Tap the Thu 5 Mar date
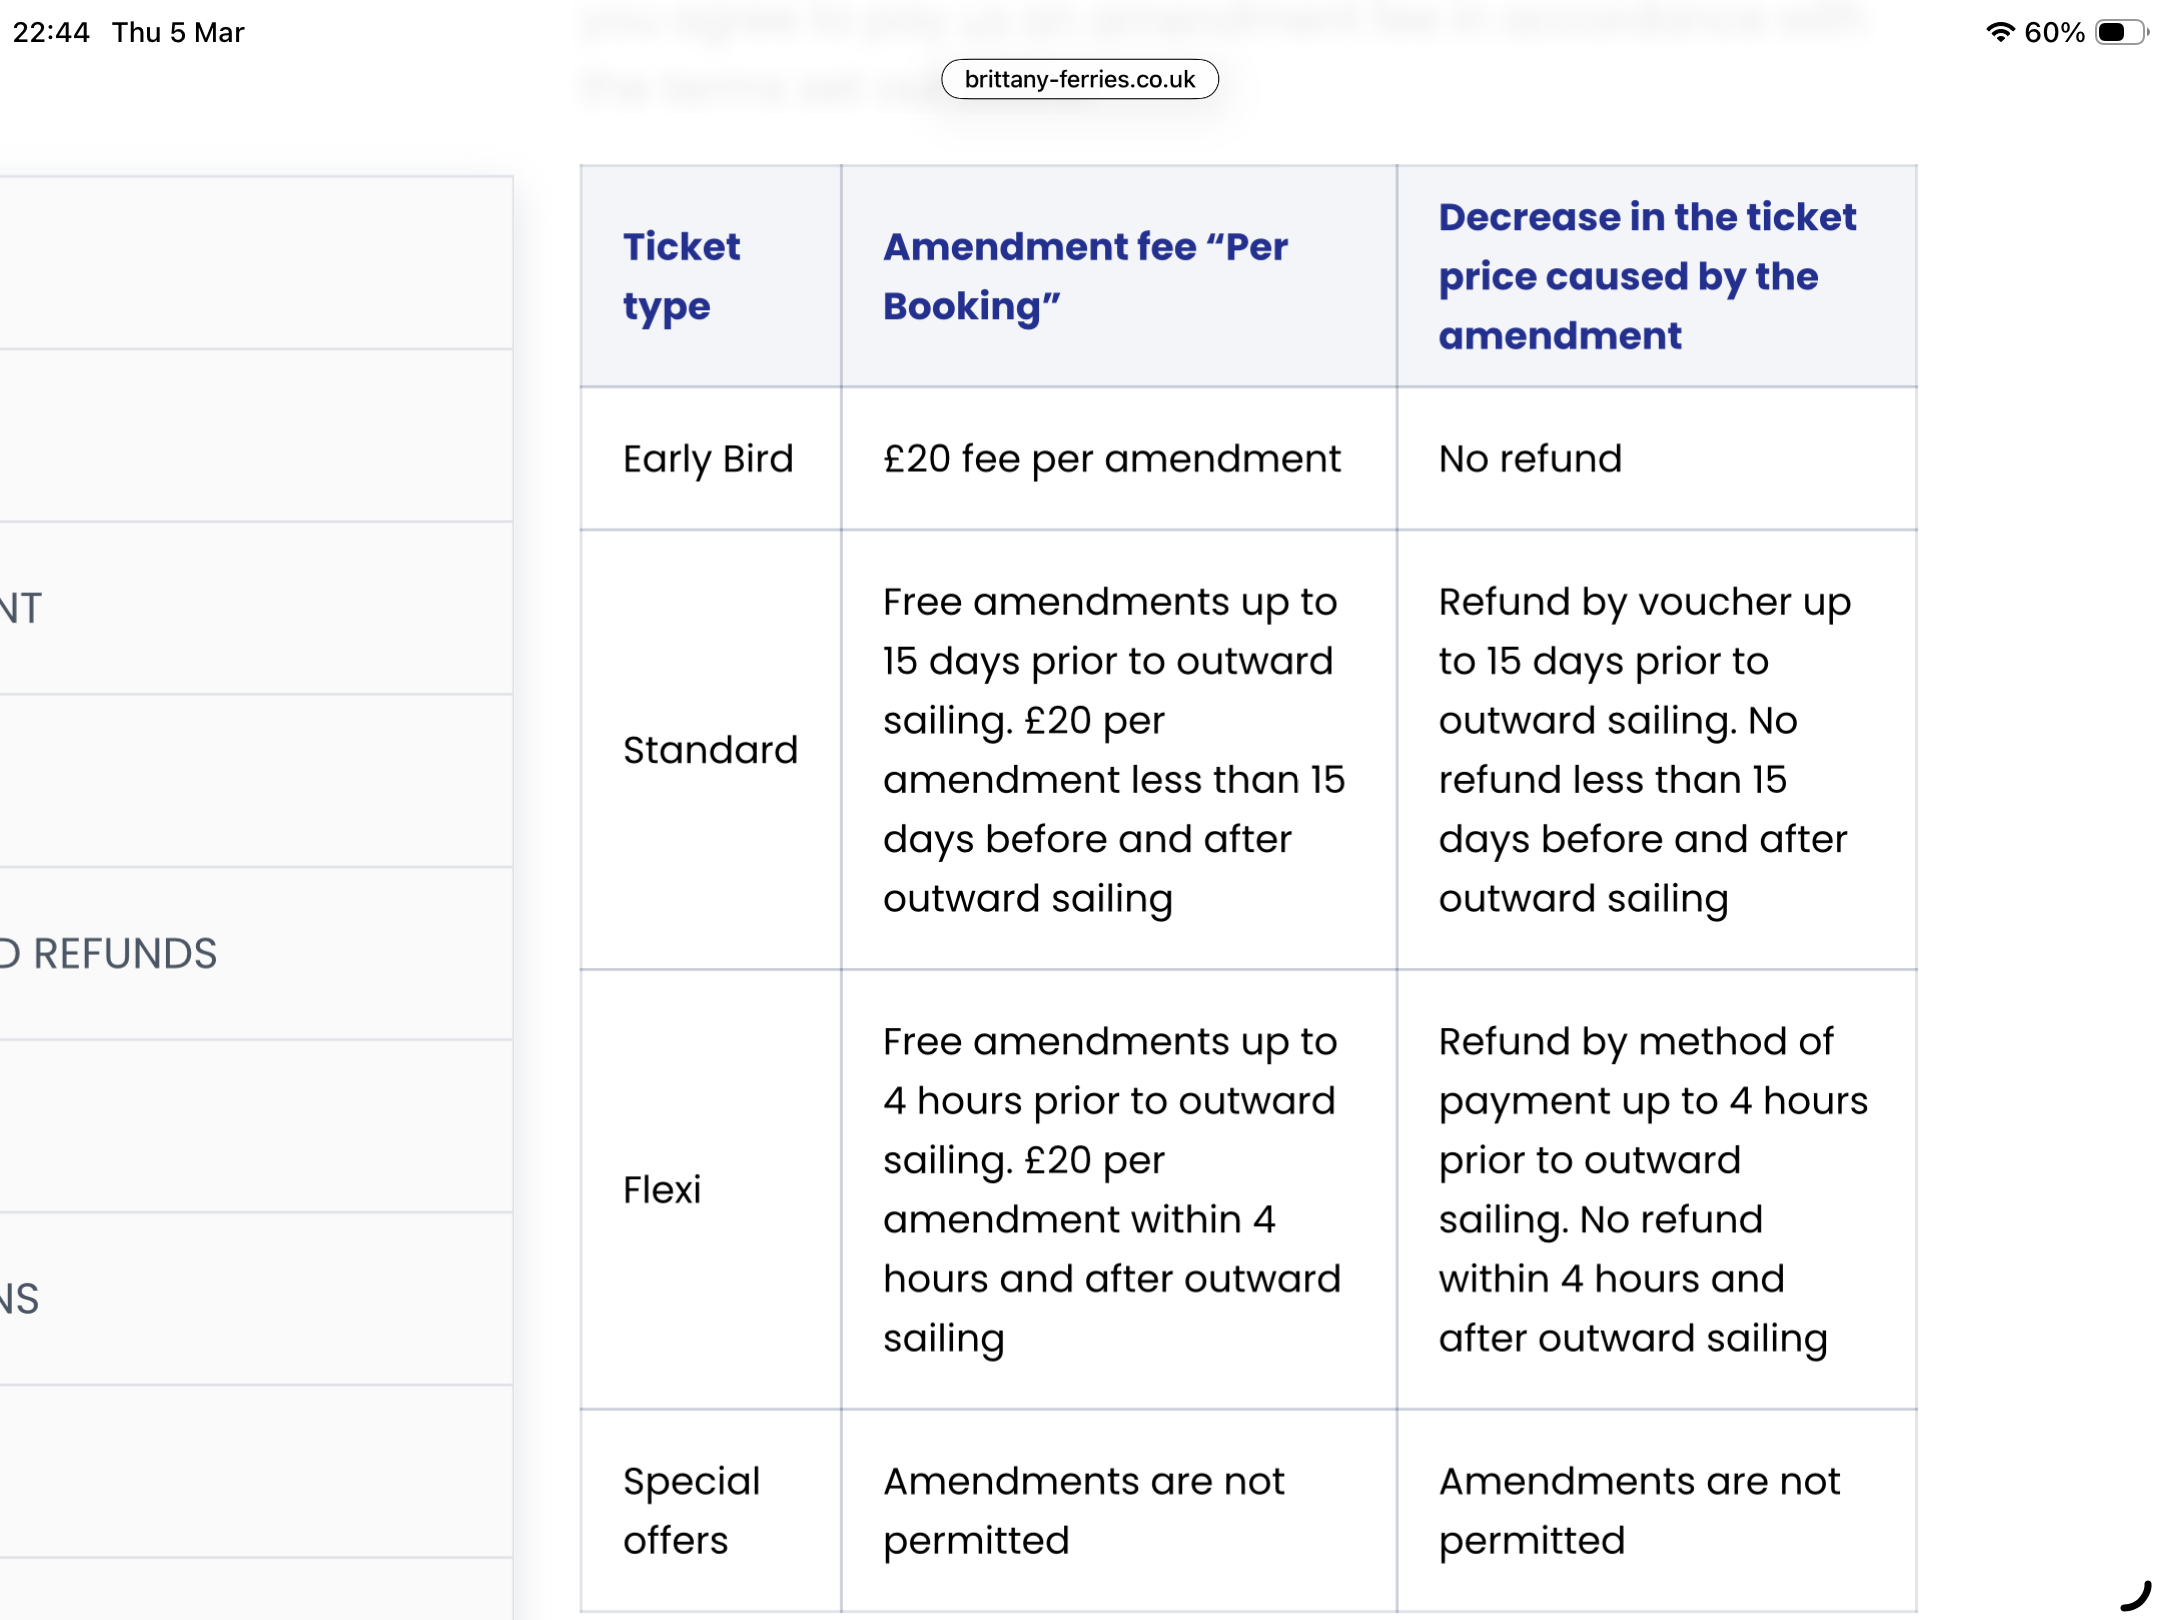The height and width of the screenshot is (1620, 2160). (178, 32)
